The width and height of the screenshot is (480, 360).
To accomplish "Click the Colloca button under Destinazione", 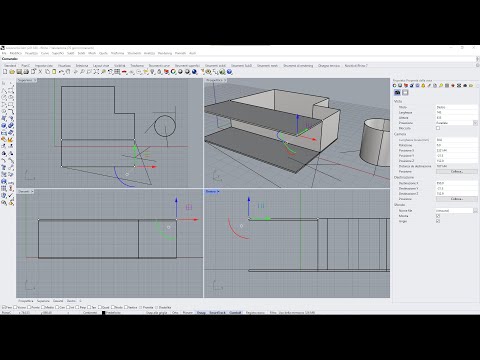I will coord(457,199).
